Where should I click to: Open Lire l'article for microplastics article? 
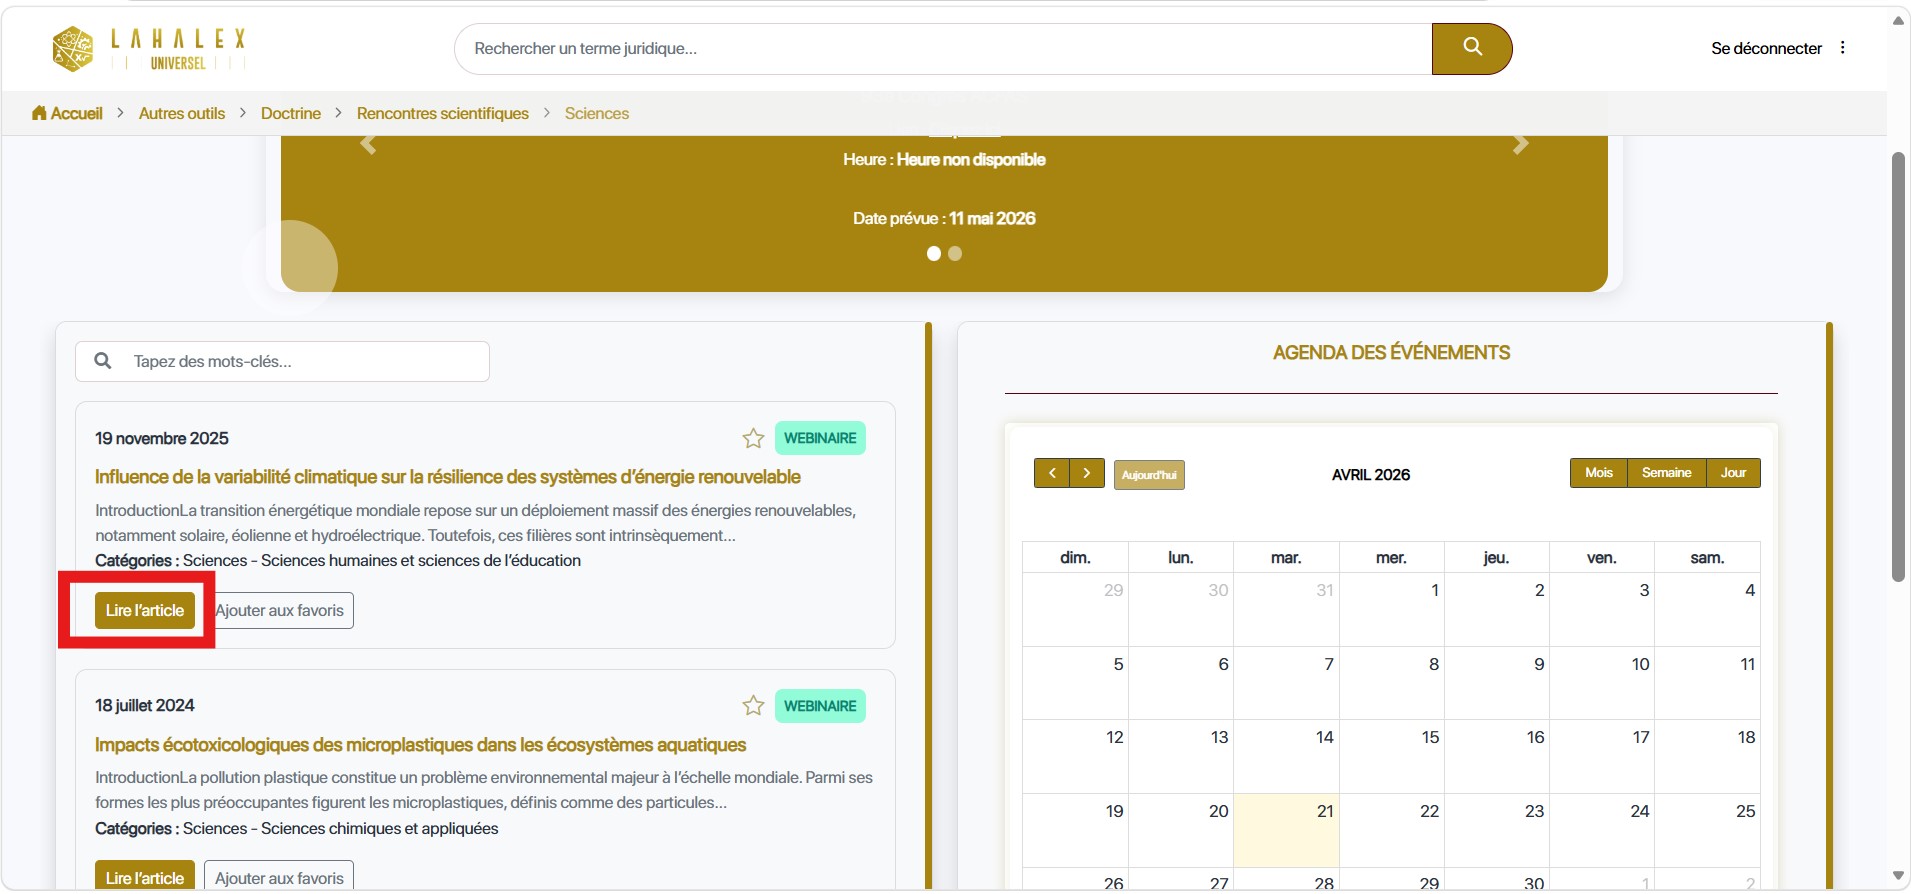pos(145,877)
